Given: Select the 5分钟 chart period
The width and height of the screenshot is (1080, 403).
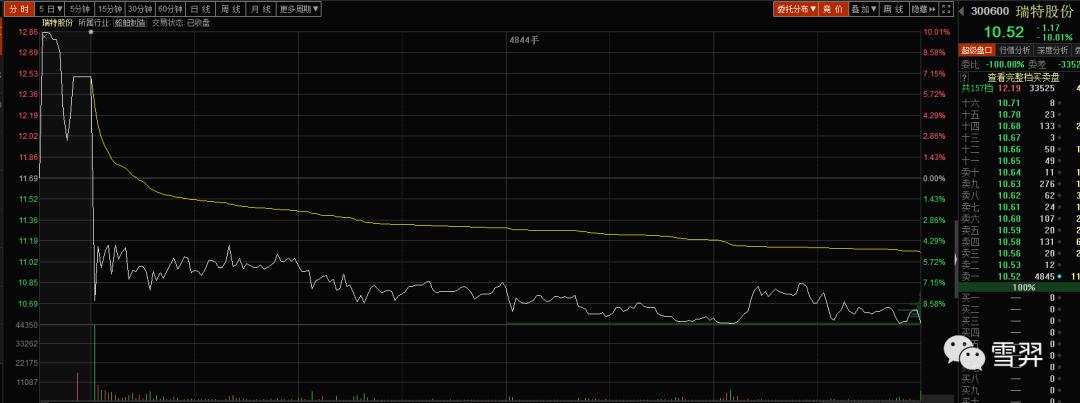Looking at the screenshot, I should pos(80,9).
